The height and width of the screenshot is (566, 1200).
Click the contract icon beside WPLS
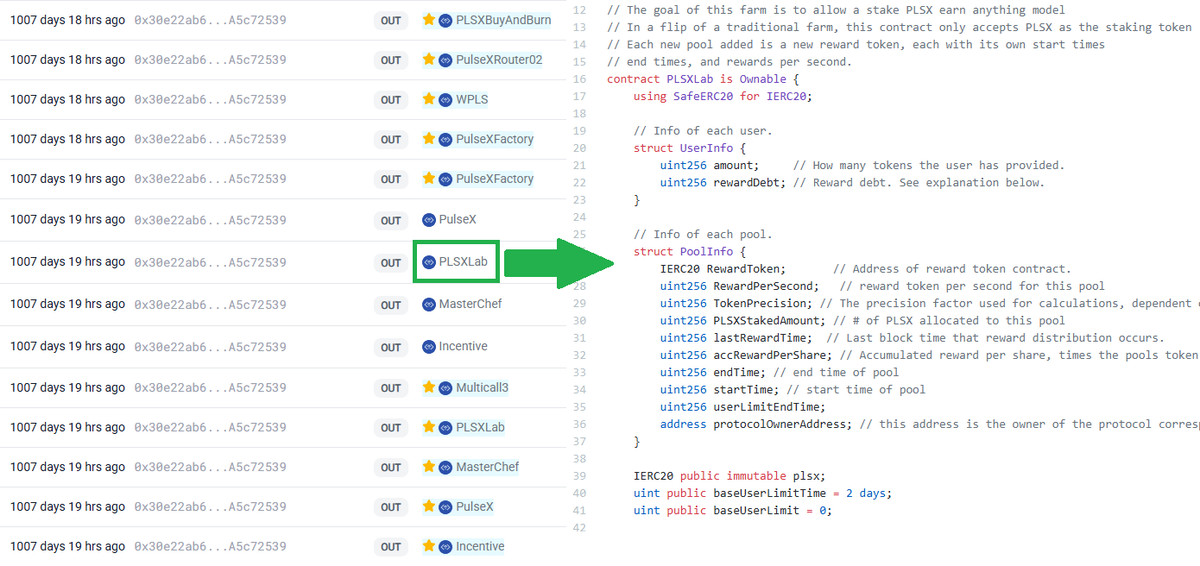446,99
